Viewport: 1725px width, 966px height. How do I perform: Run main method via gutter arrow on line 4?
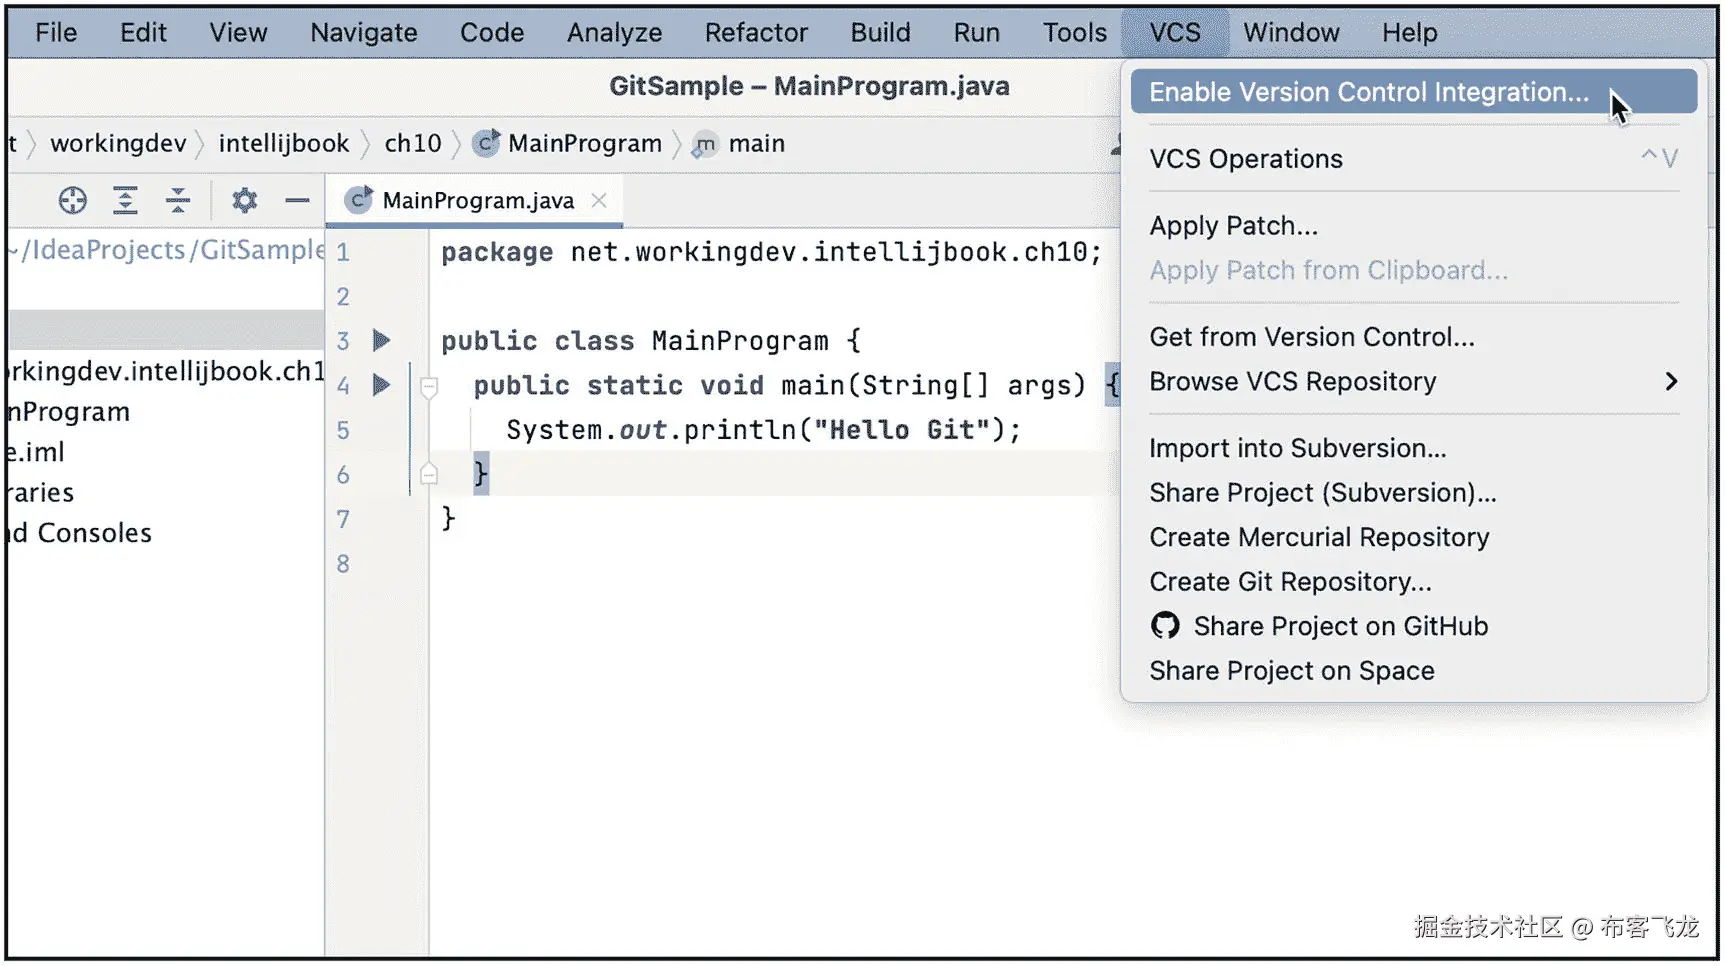pos(381,385)
